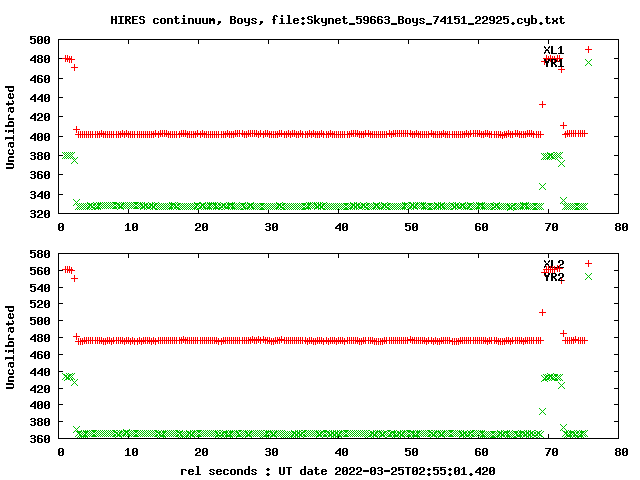Click the XL1 legend label
The image size is (640, 480).
click(x=553, y=50)
